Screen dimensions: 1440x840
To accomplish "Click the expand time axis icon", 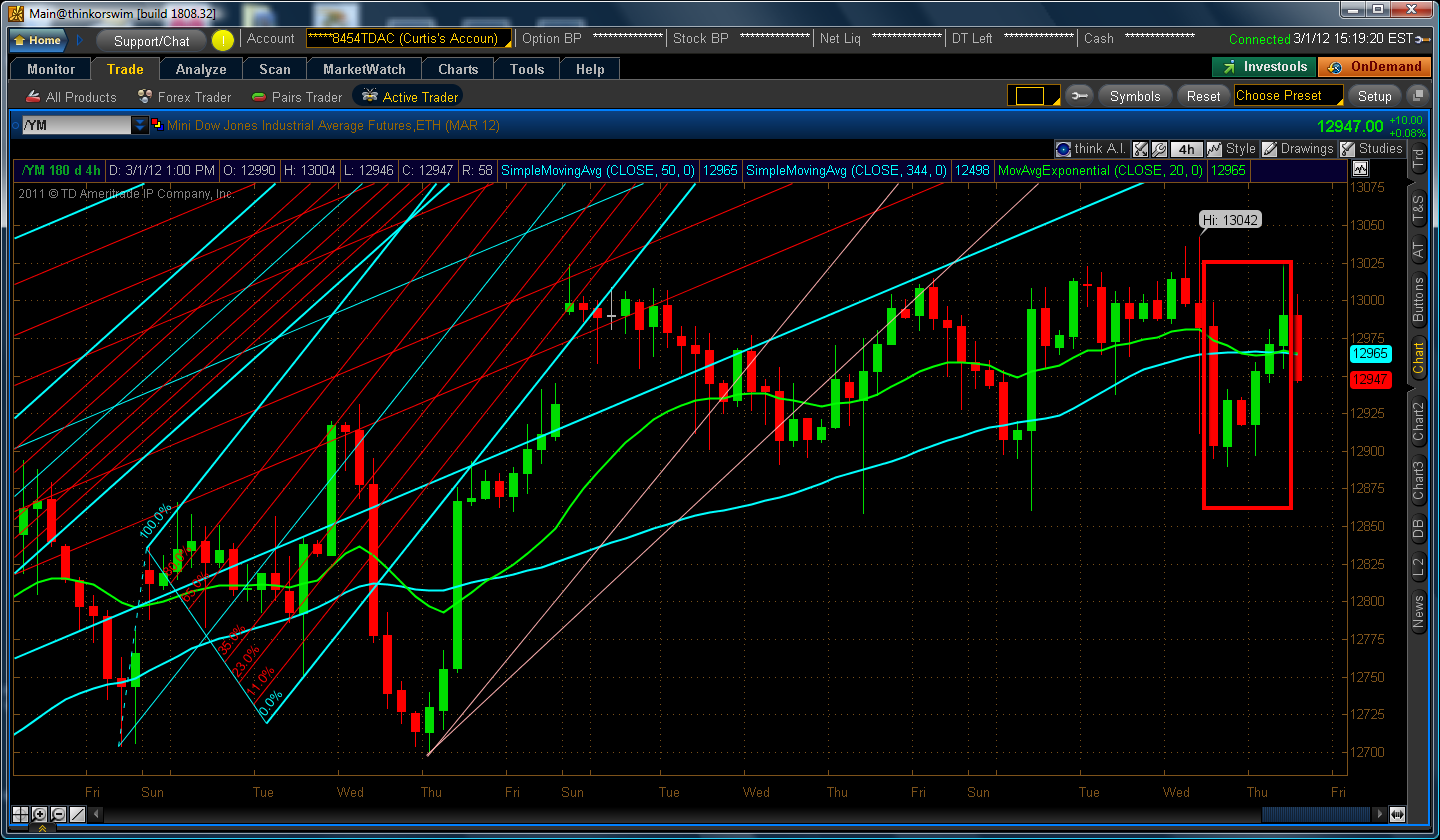I will pos(1397,814).
